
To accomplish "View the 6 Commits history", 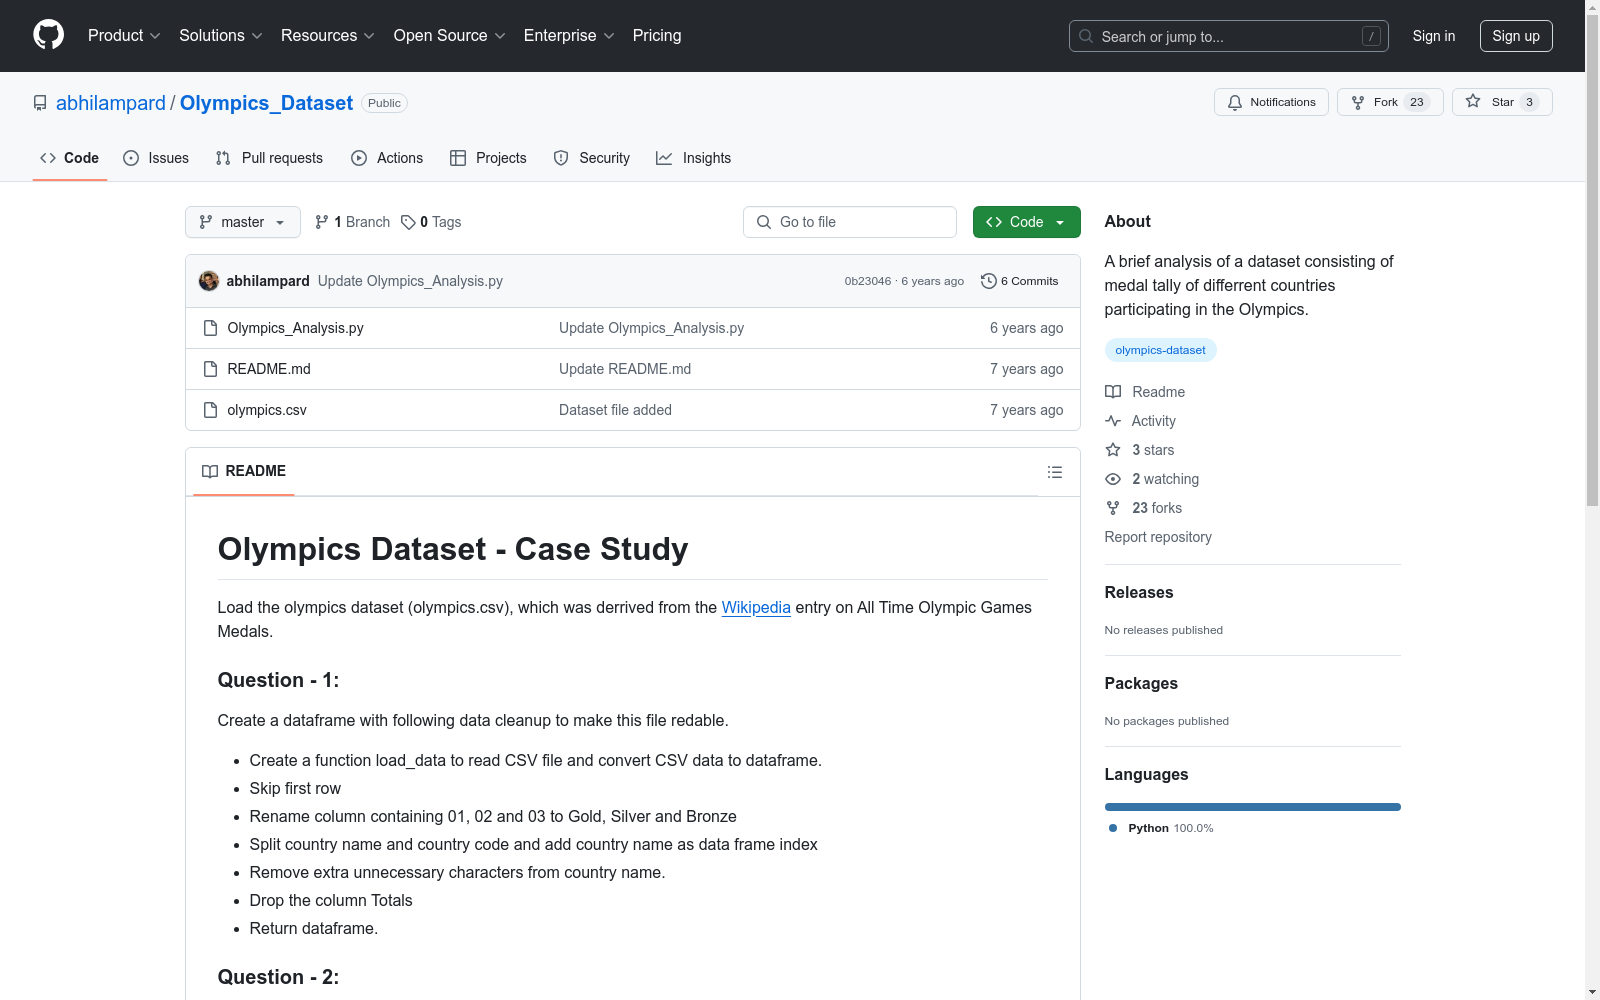I will (1020, 281).
